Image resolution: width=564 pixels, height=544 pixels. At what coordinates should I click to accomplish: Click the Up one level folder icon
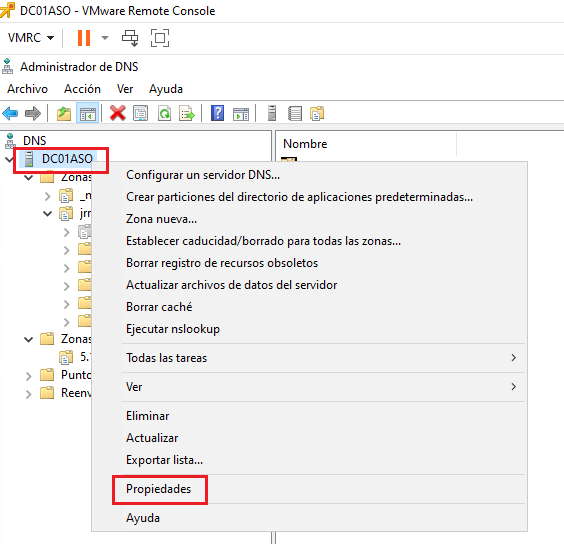click(x=64, y=114)
